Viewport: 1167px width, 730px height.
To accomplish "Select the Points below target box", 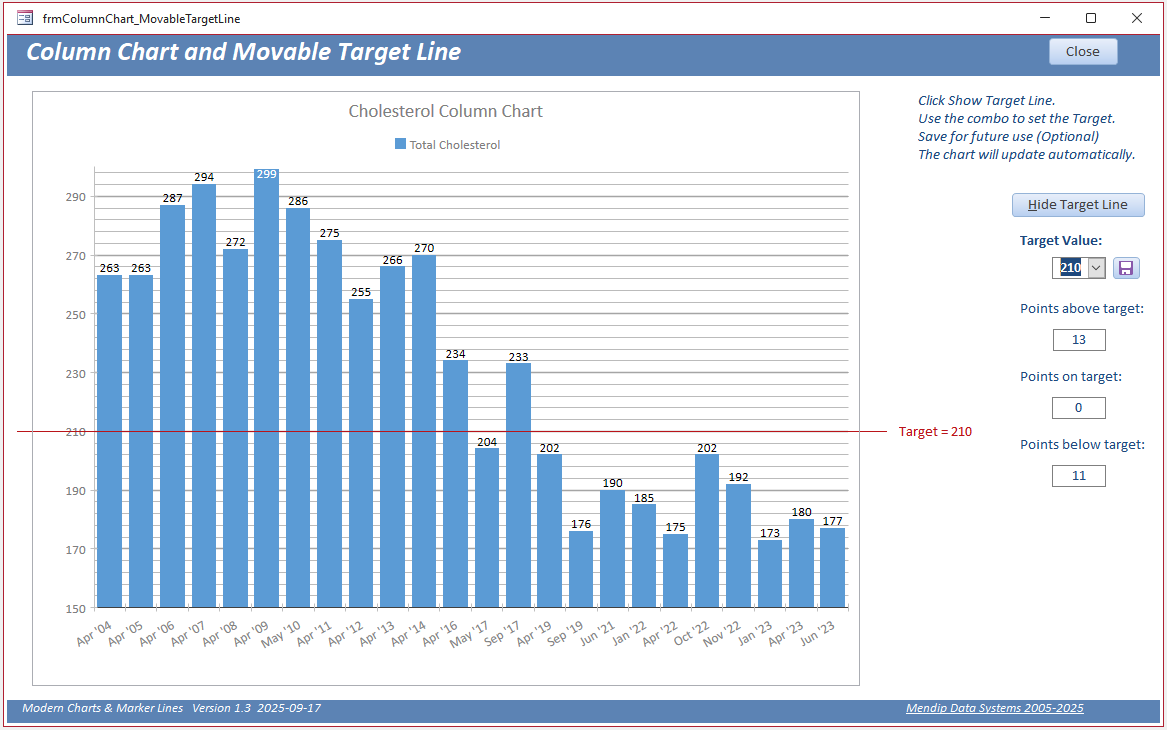I will point(1078,476).
